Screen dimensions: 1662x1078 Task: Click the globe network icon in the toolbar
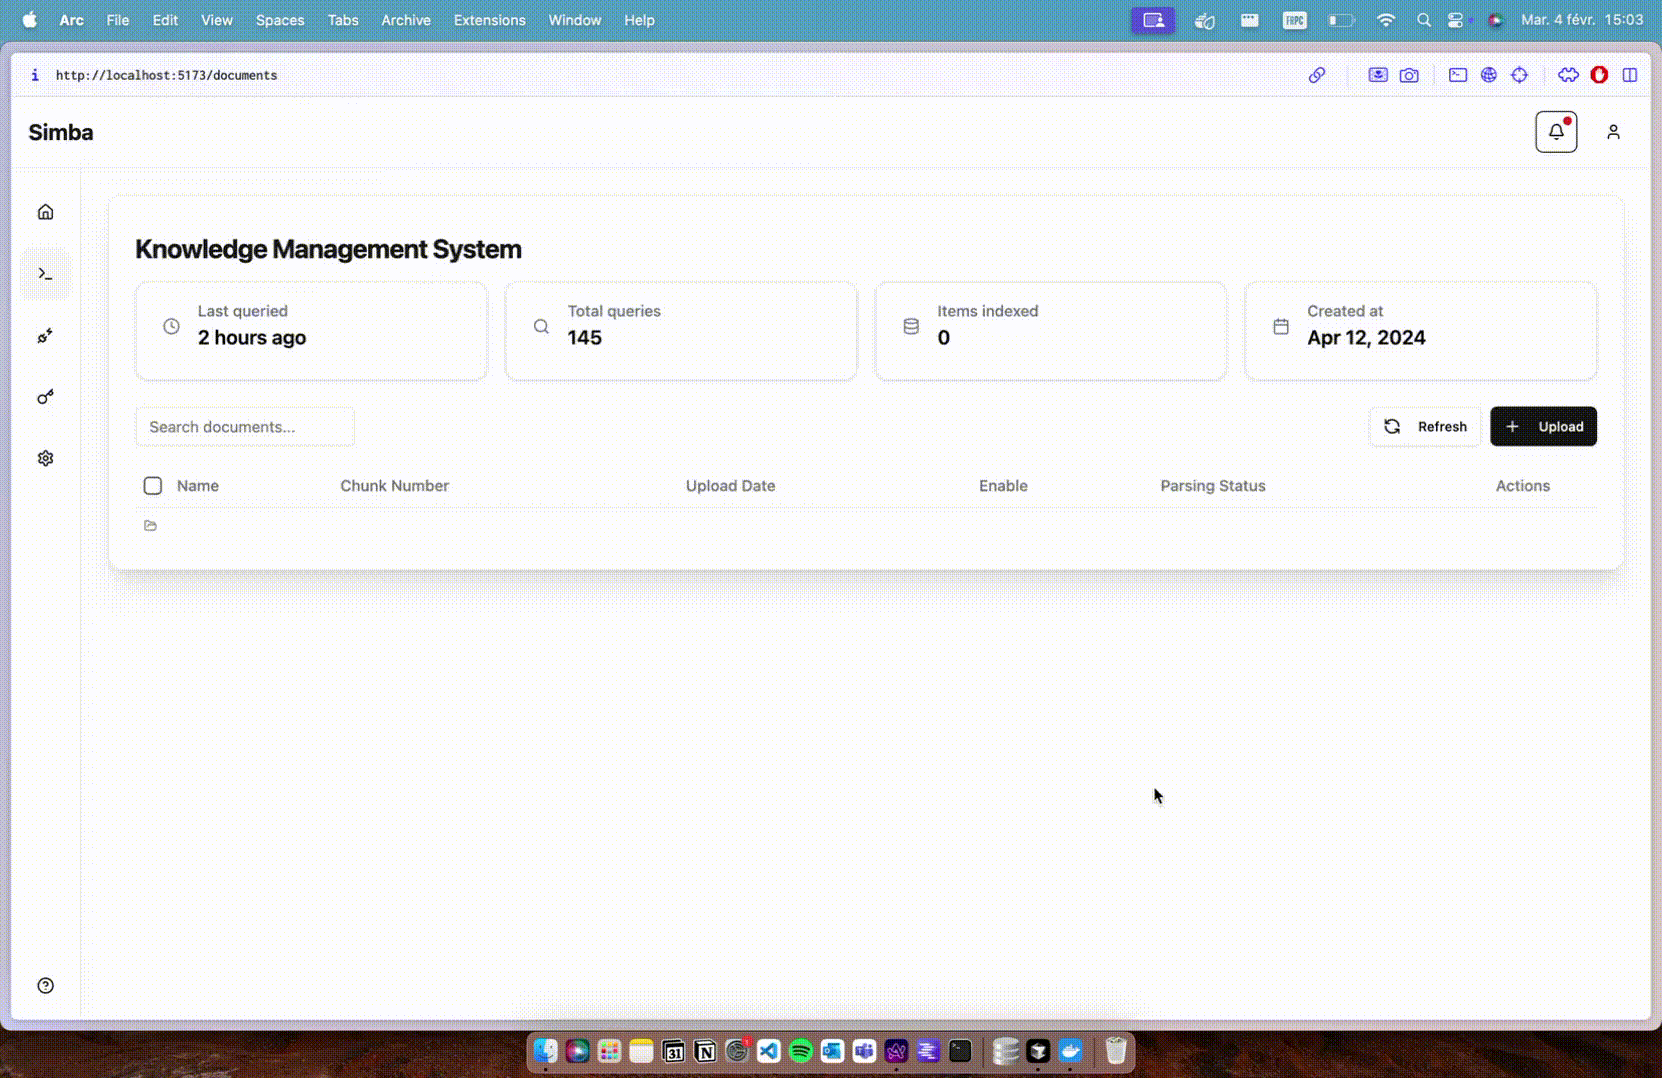pos(1489,75)
